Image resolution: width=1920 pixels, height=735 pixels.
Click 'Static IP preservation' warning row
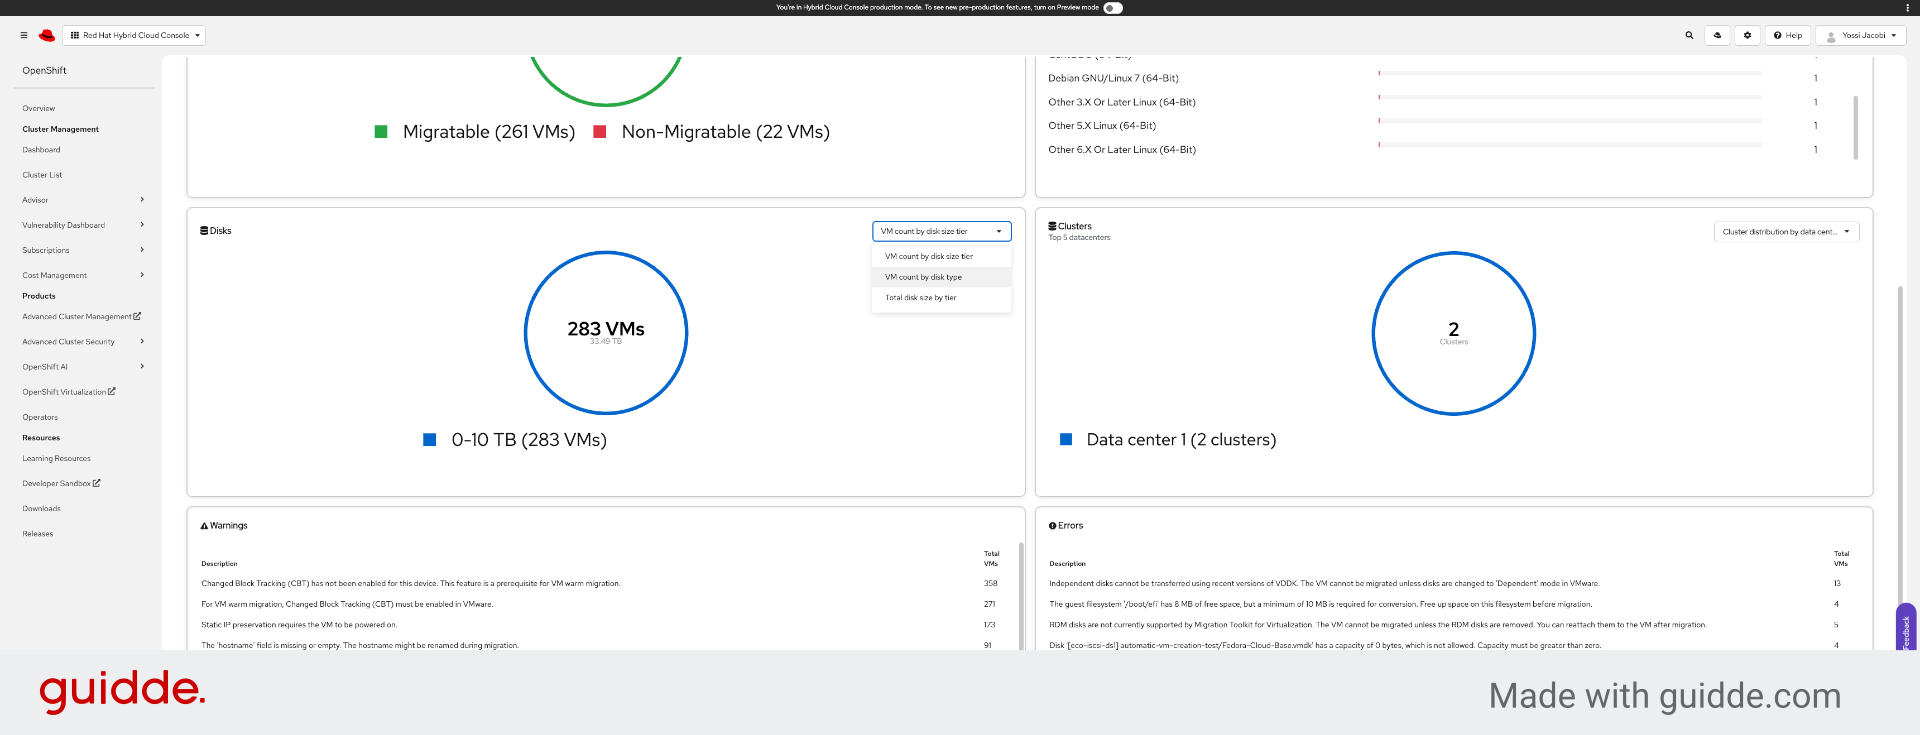(600, 625)
